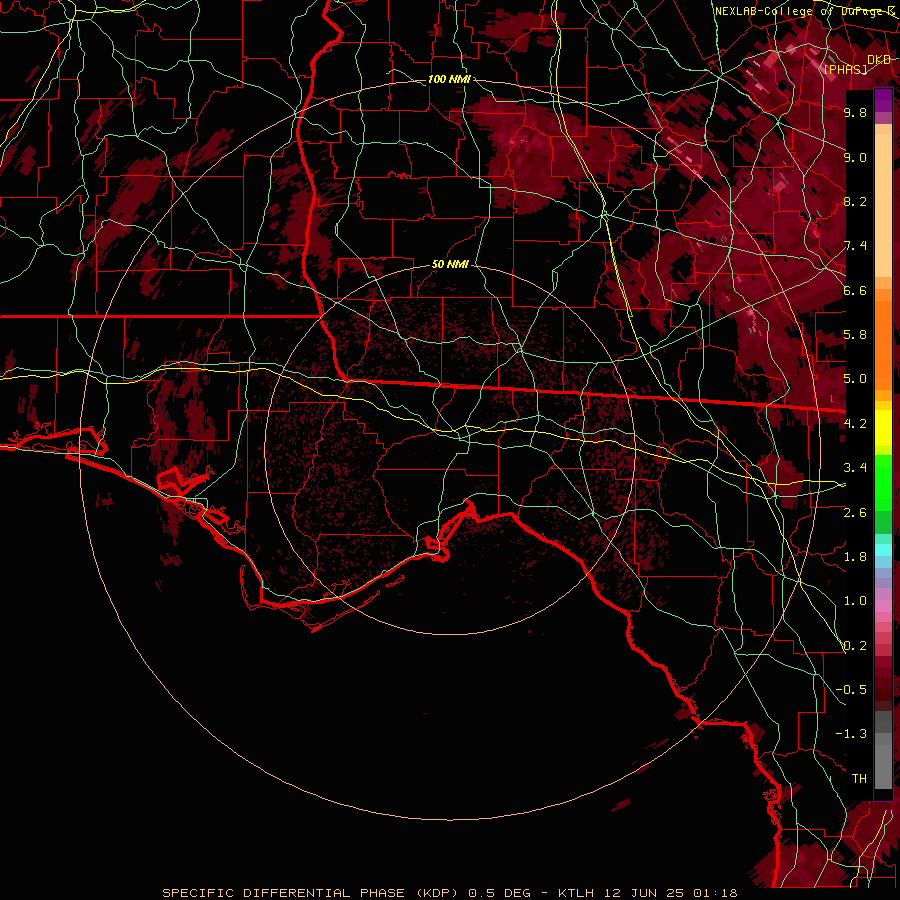Screen dimensions: 900x900
Task: Click the "TH" threshold label on scale
Action: (x=859, y=779)
